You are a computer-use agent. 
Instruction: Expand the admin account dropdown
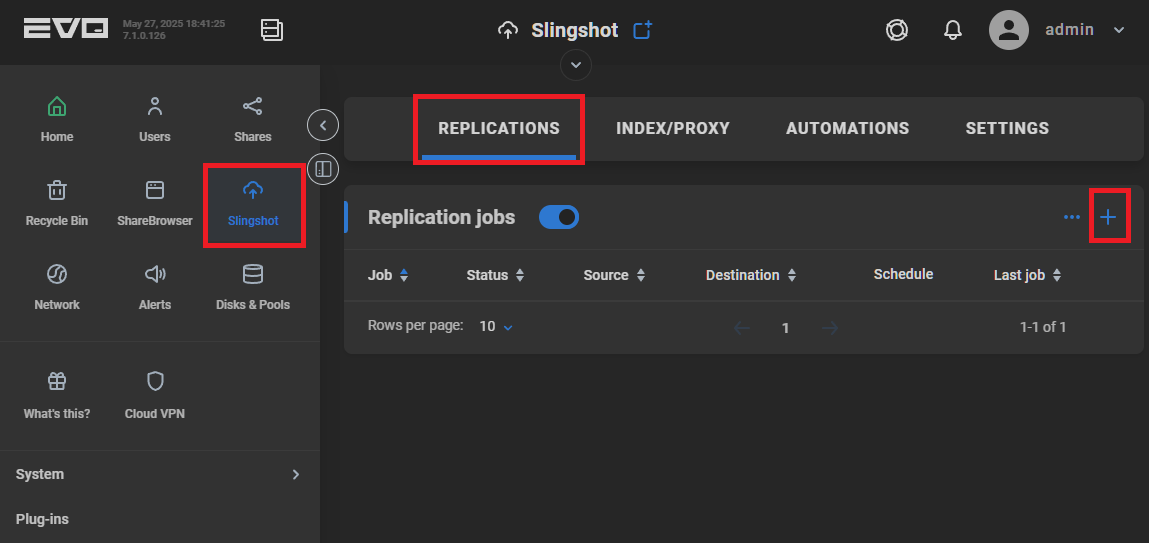[1118, 30]
